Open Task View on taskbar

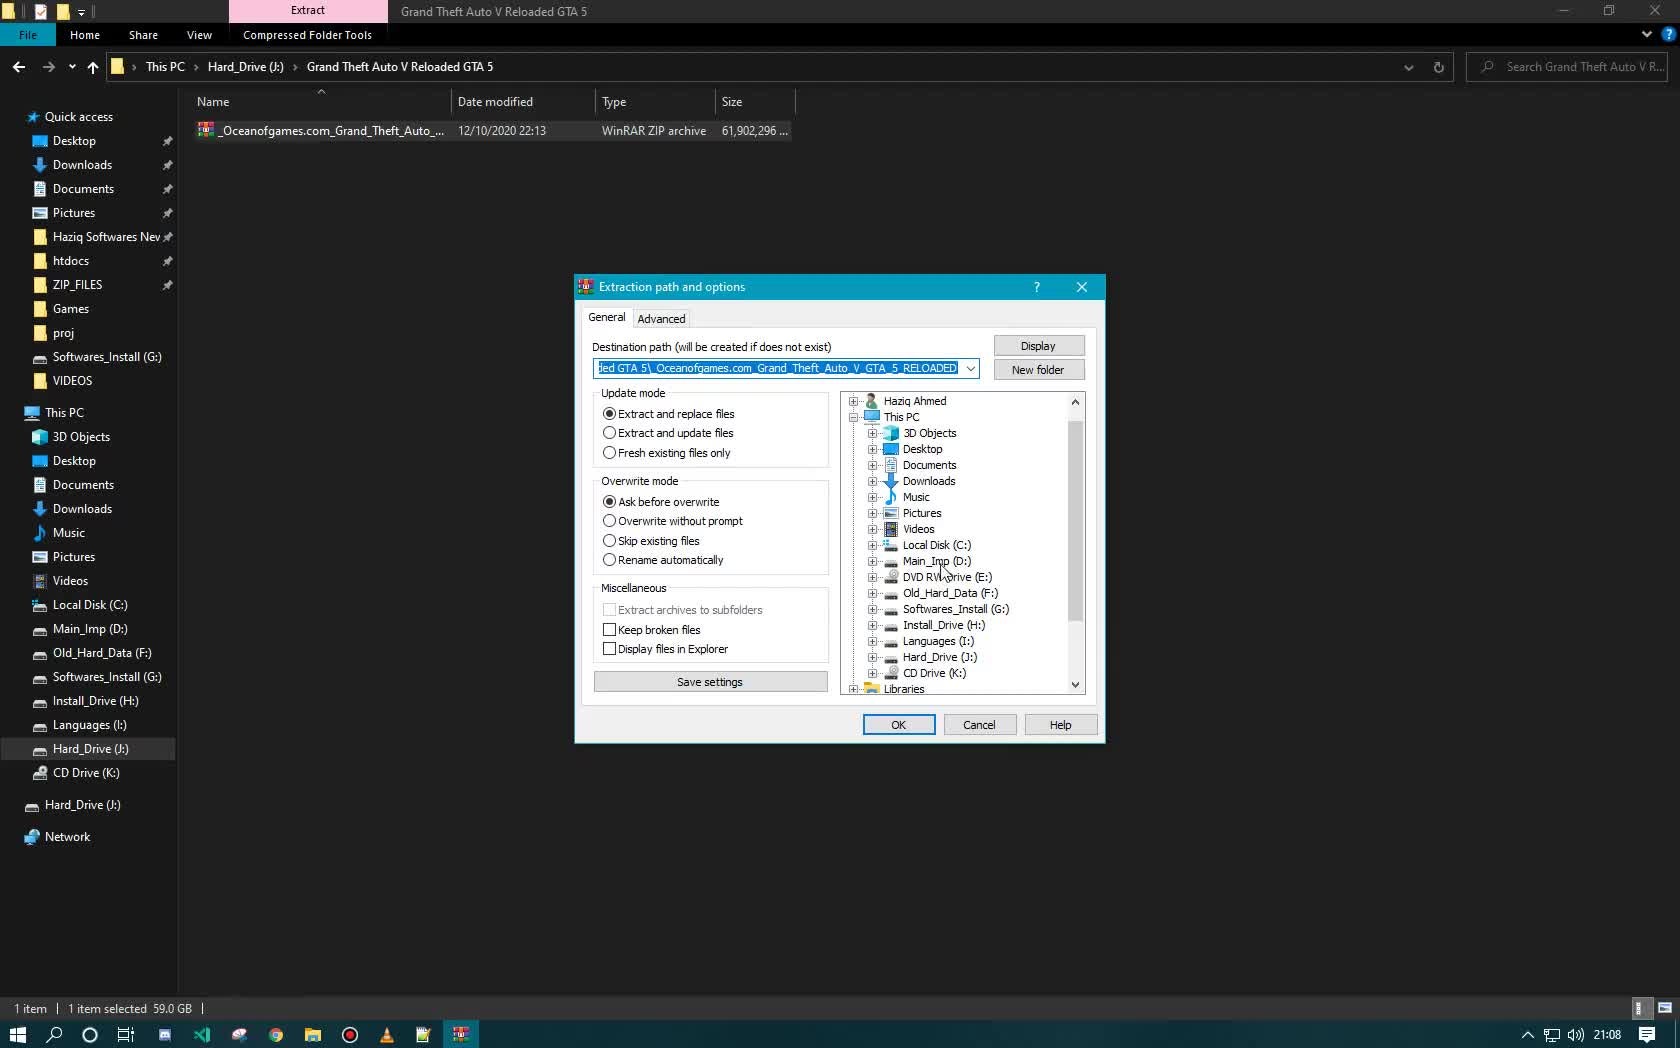point(126,1035)
